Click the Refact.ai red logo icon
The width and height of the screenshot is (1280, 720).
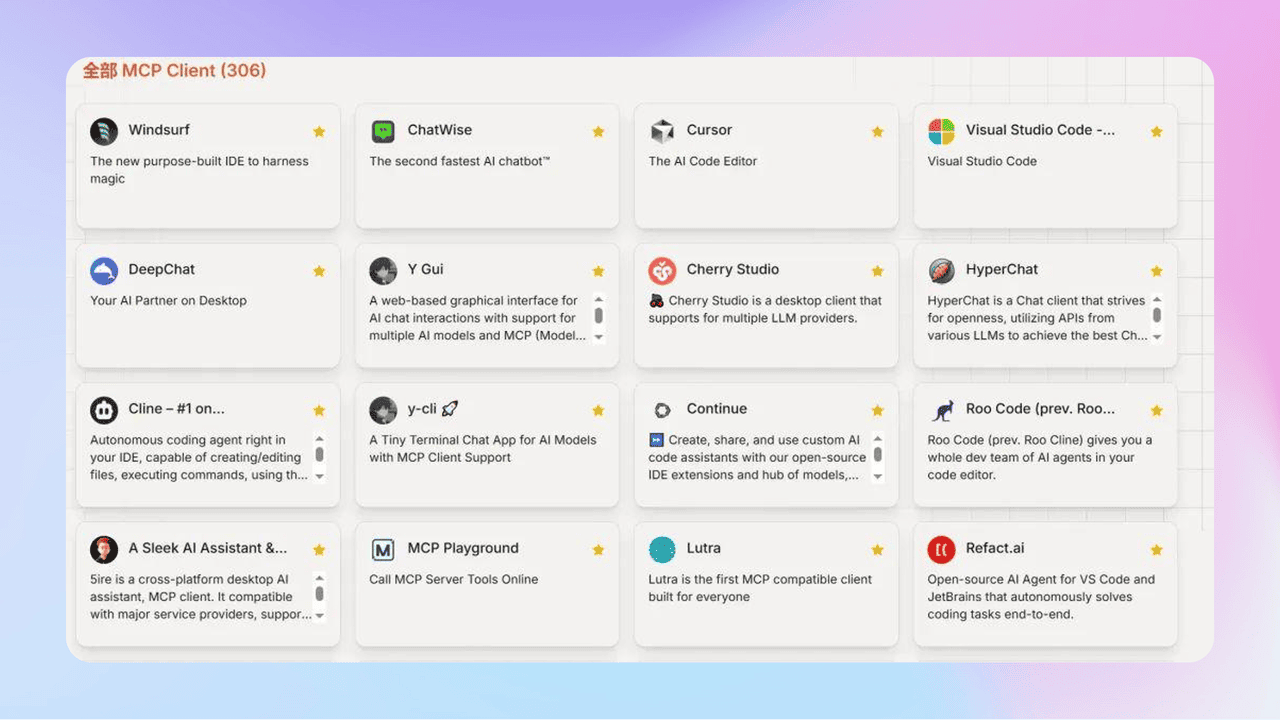[941, 549]
